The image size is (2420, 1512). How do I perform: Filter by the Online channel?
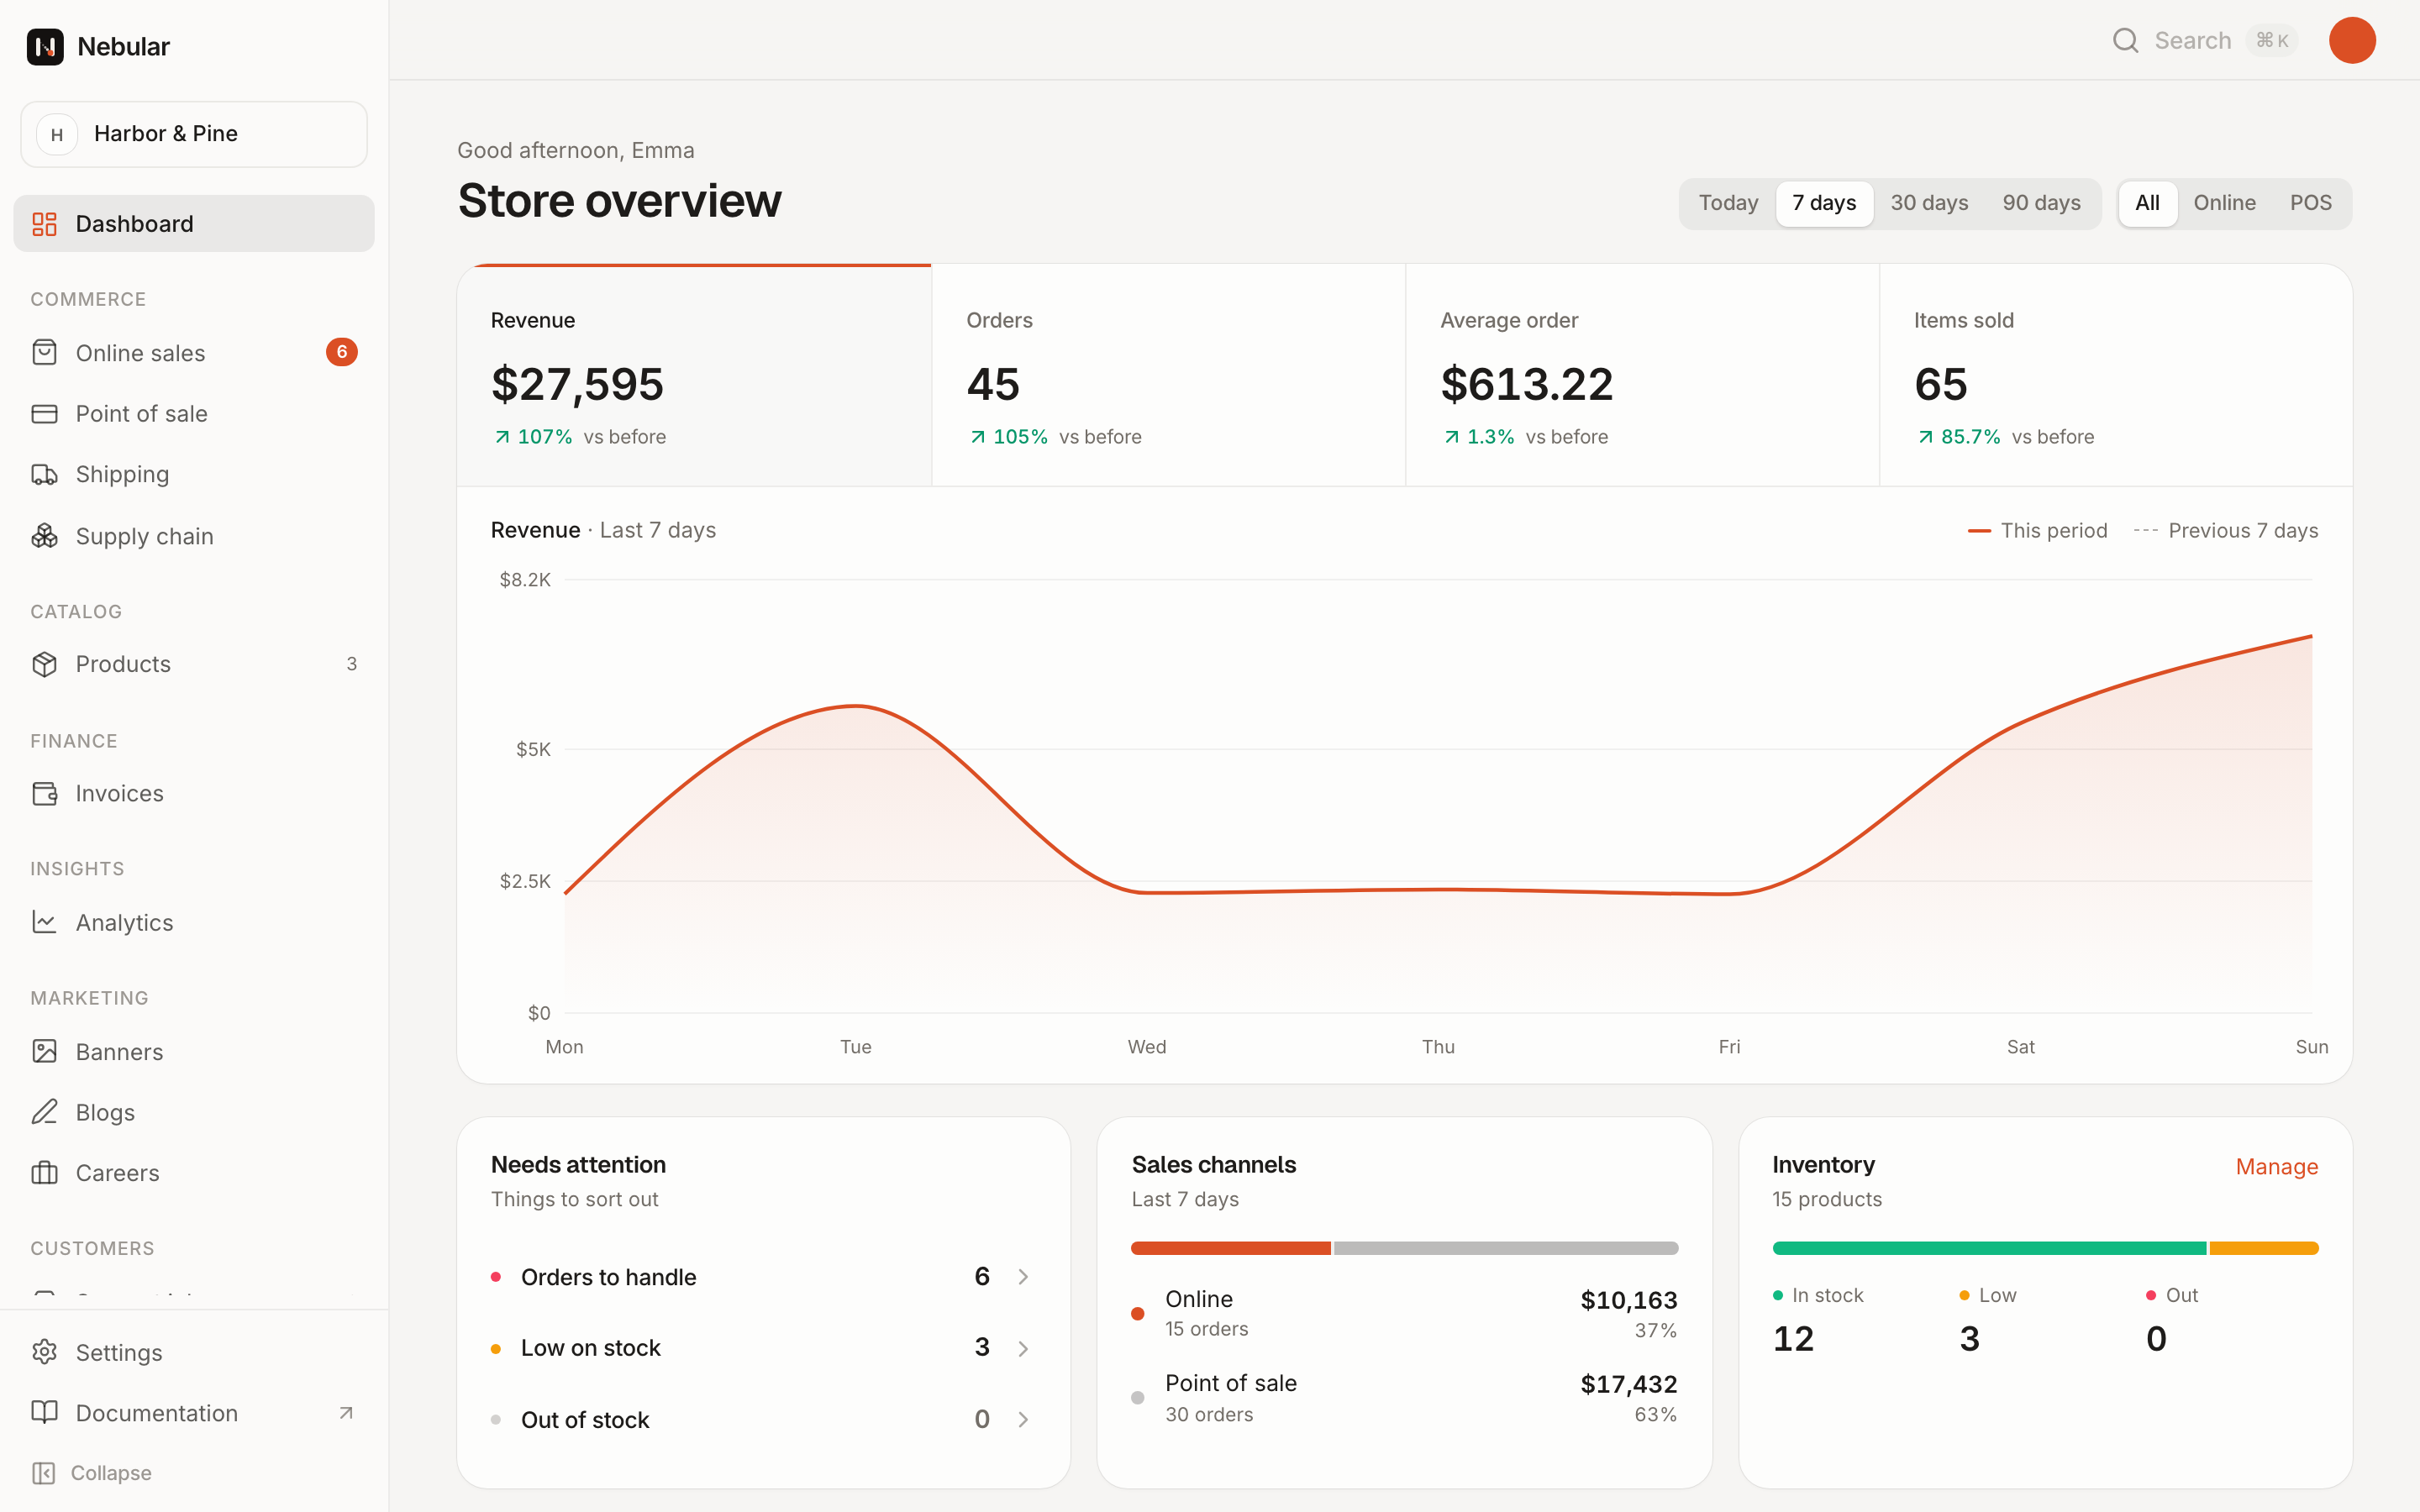tap(2224, 203)
